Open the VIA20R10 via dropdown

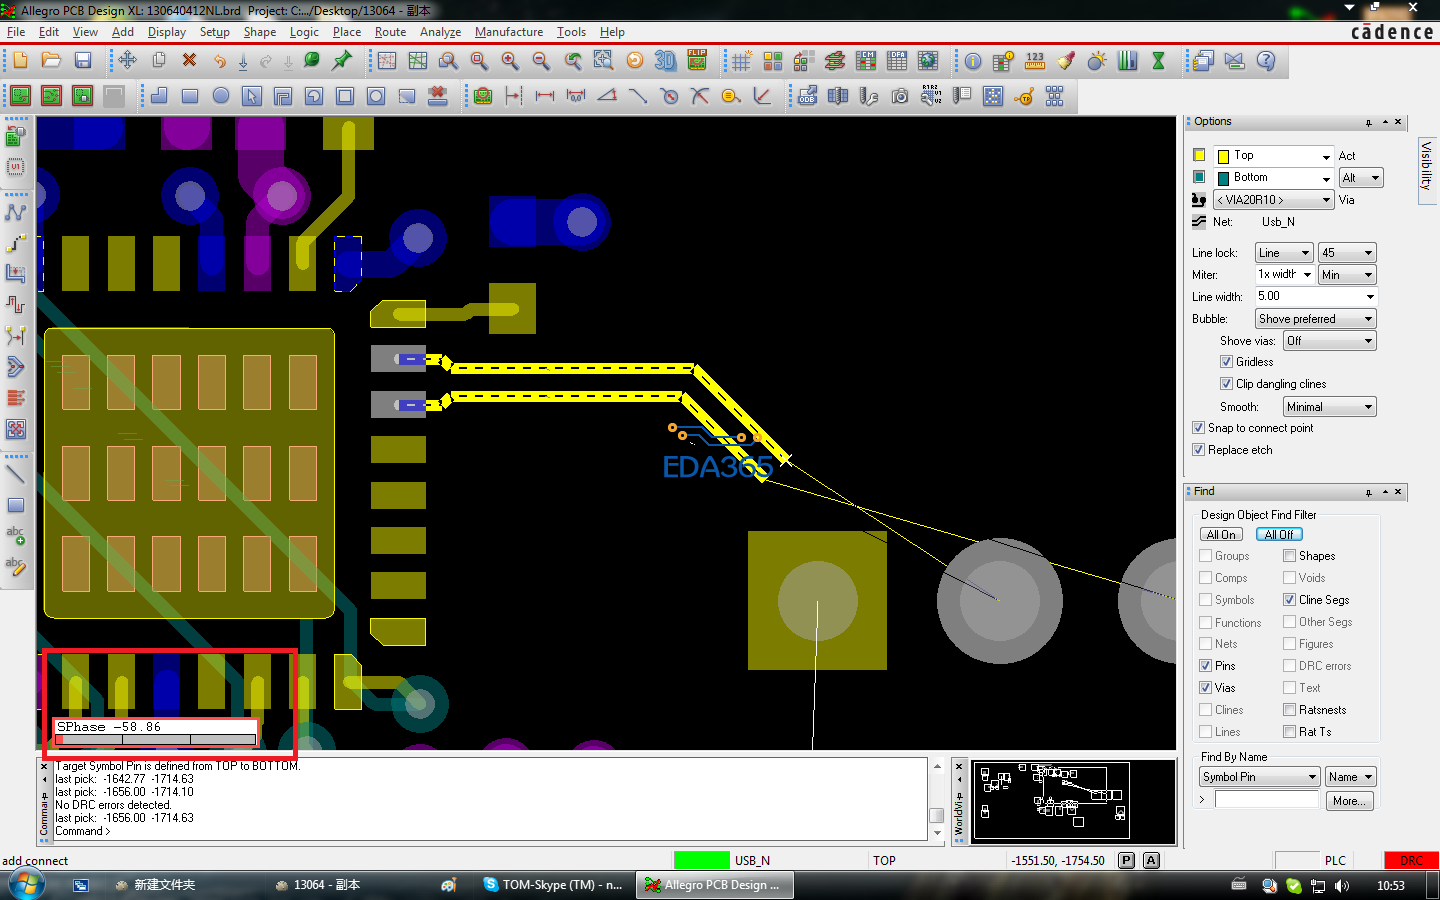1274,200
